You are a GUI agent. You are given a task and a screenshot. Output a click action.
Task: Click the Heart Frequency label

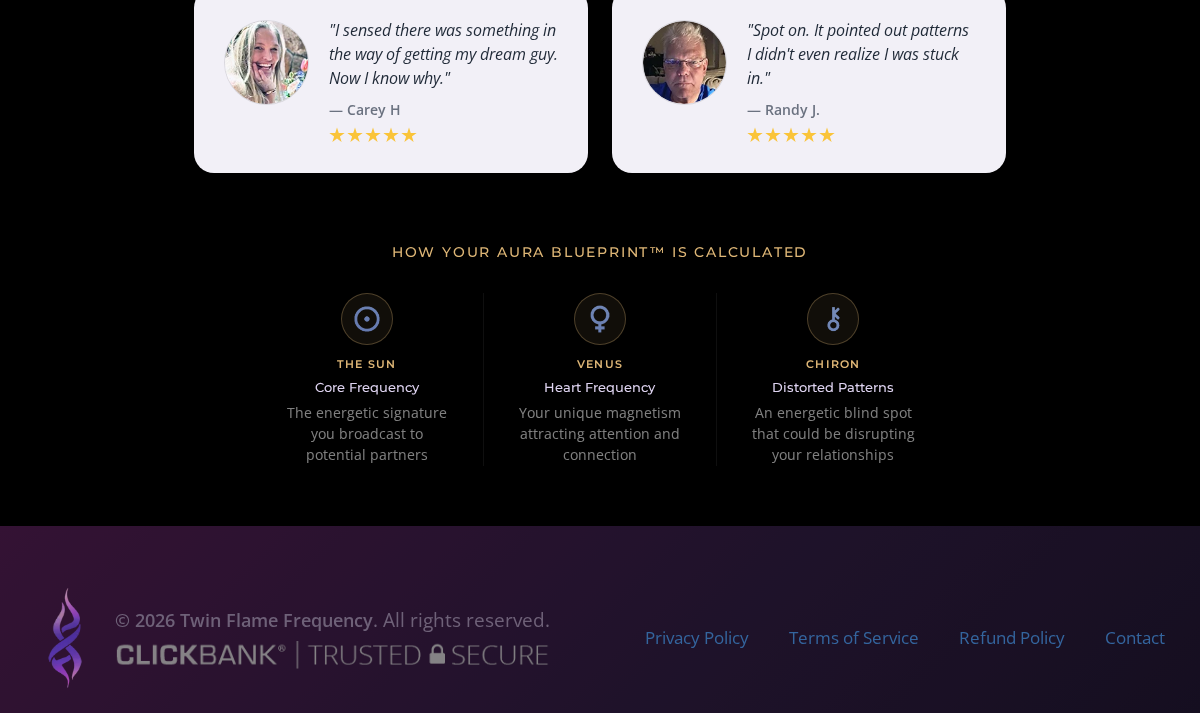click(600, 387)
